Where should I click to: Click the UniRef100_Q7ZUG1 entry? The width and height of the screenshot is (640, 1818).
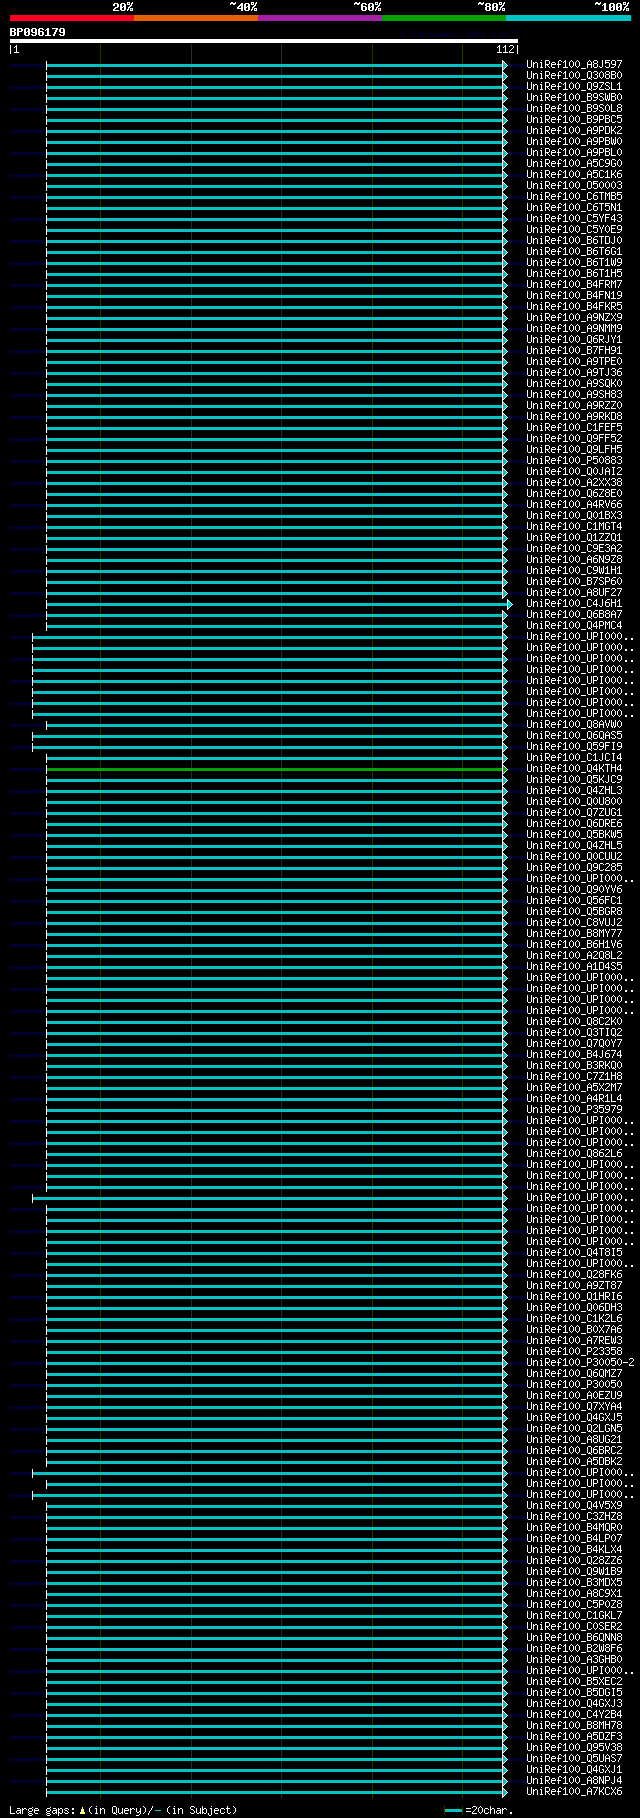[574, 812]
